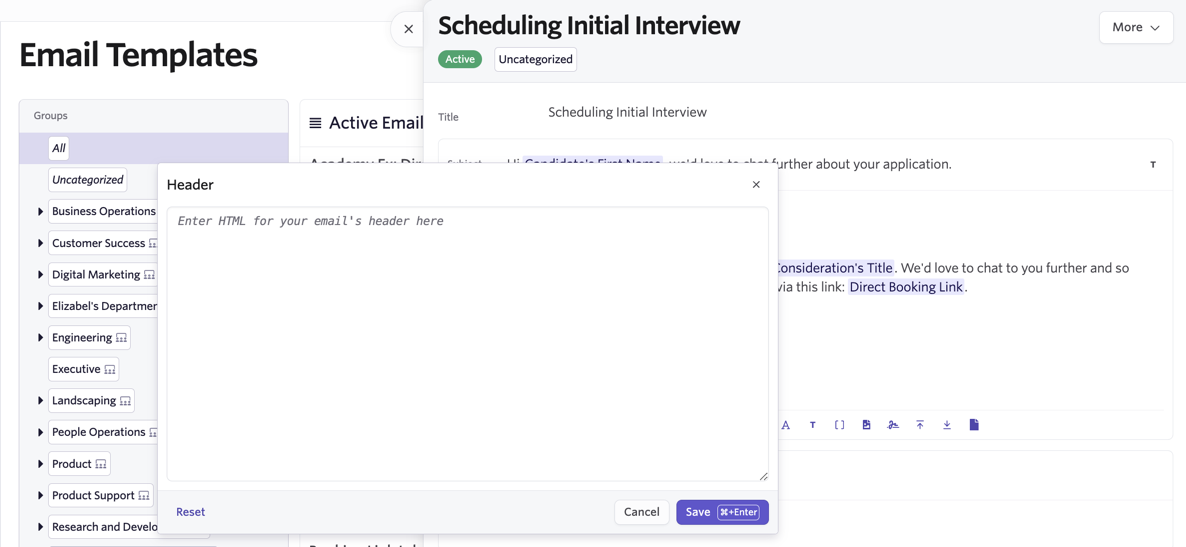
Task: Close the Header dialog with the X
Action: coord(756,185)
